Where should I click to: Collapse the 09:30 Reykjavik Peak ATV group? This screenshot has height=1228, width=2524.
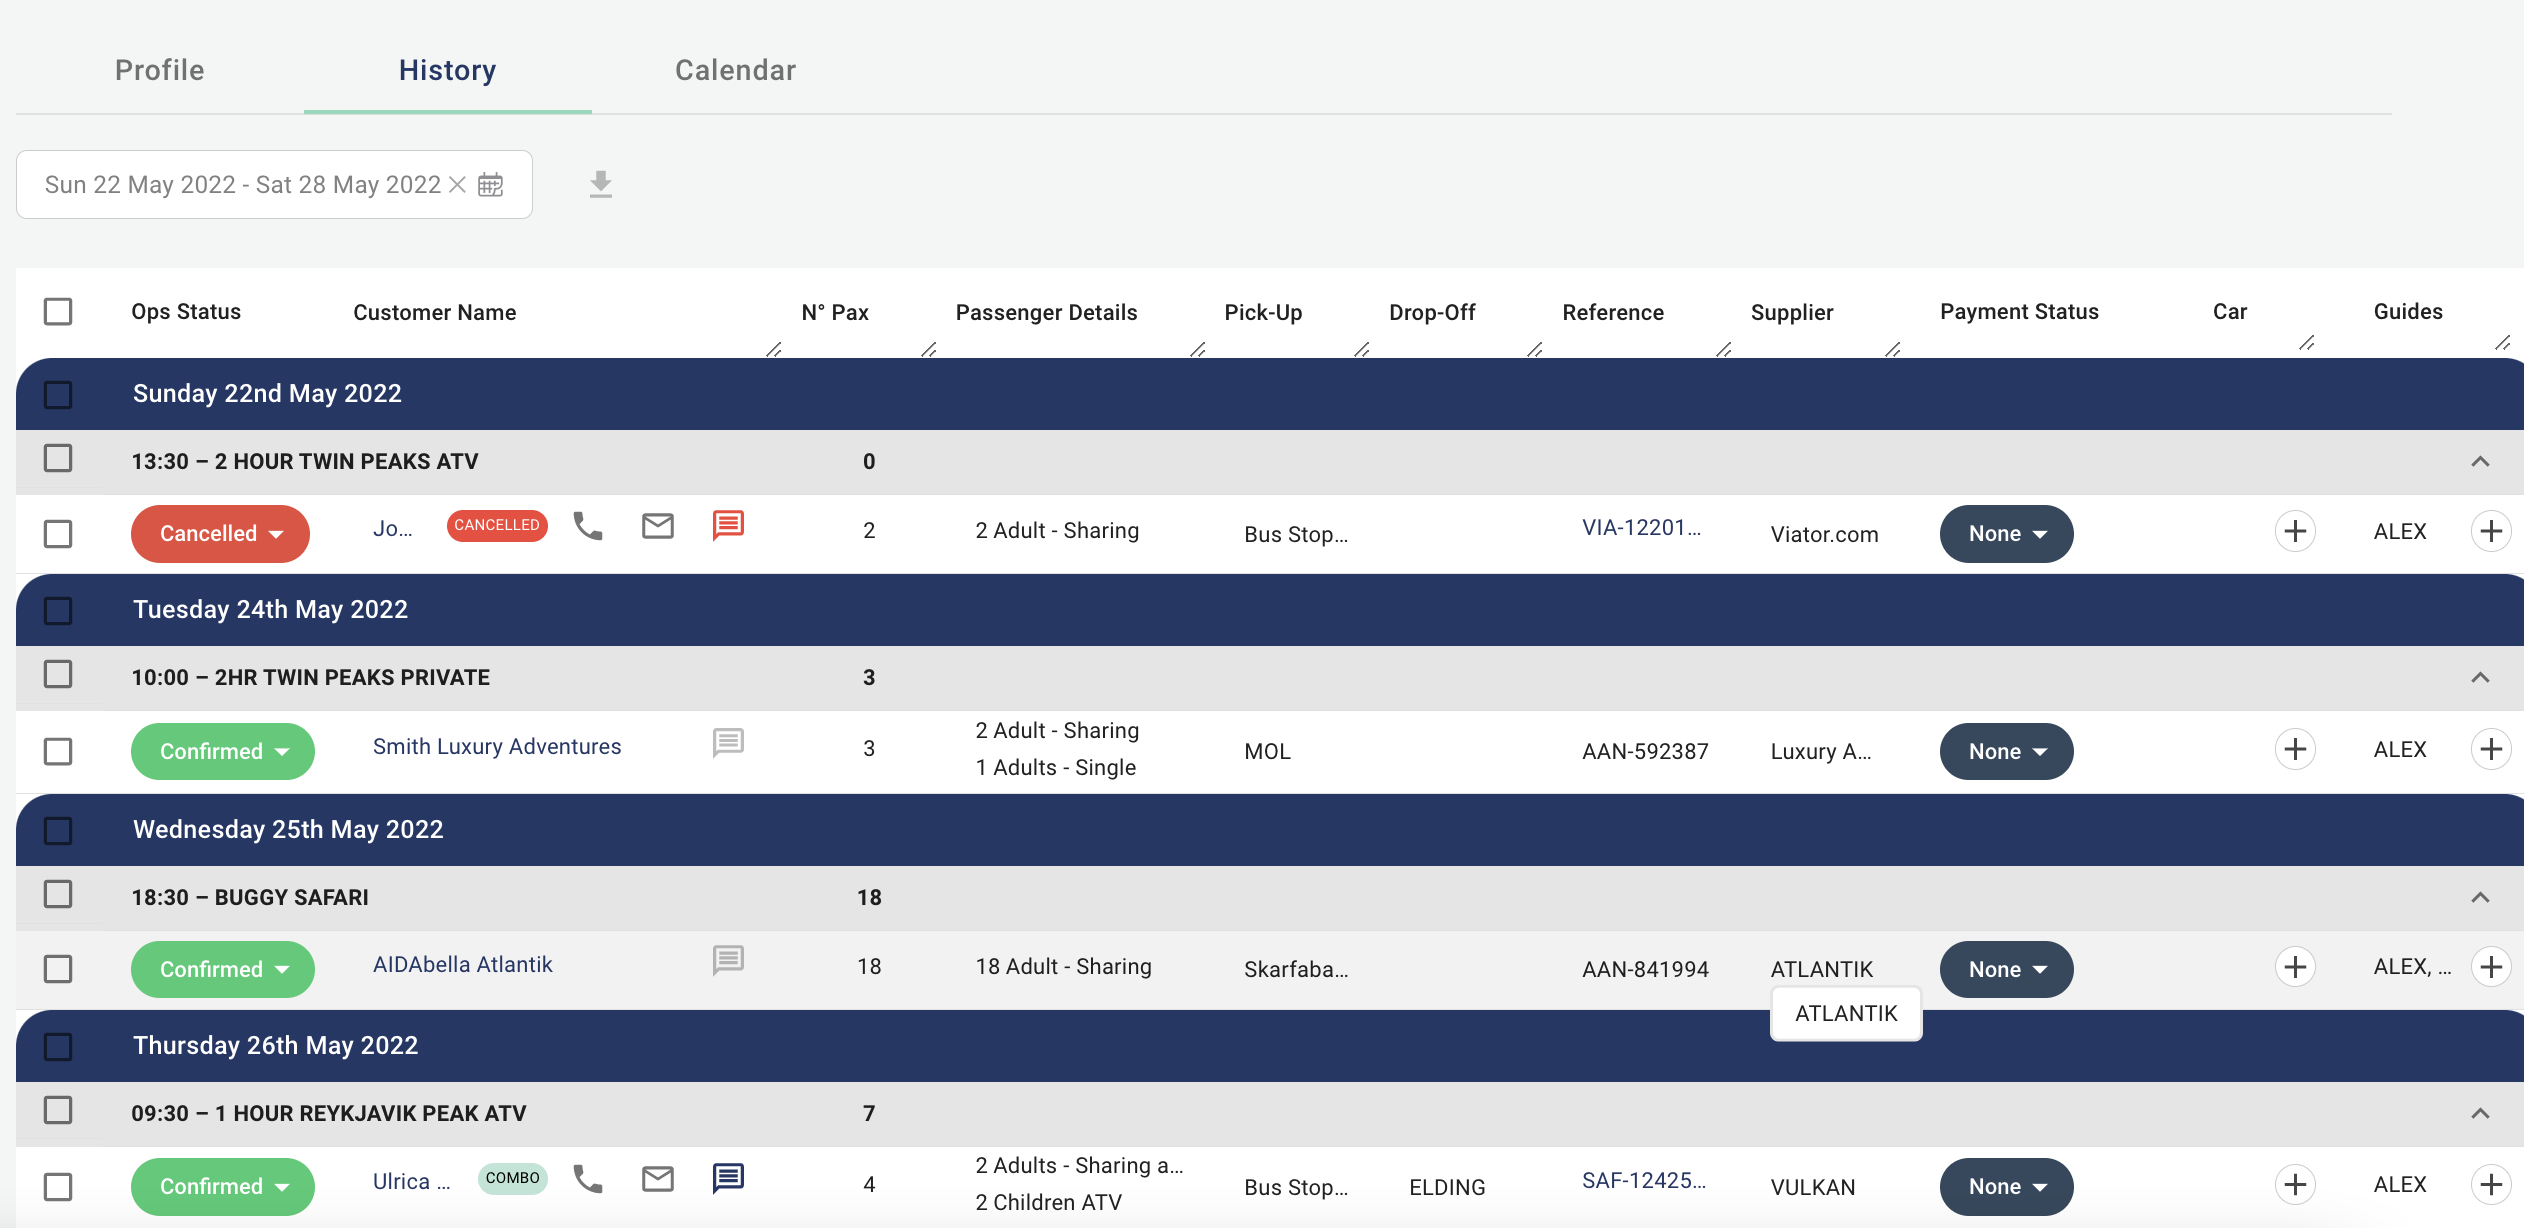pos(2480,1113)
